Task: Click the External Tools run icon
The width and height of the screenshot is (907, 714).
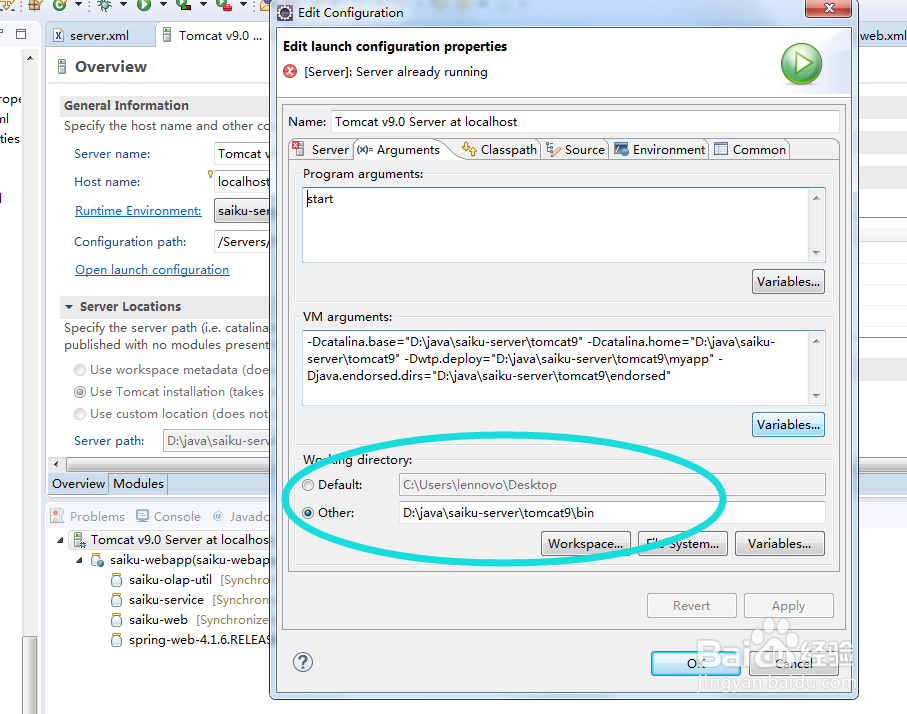Action: click(224, 5)
